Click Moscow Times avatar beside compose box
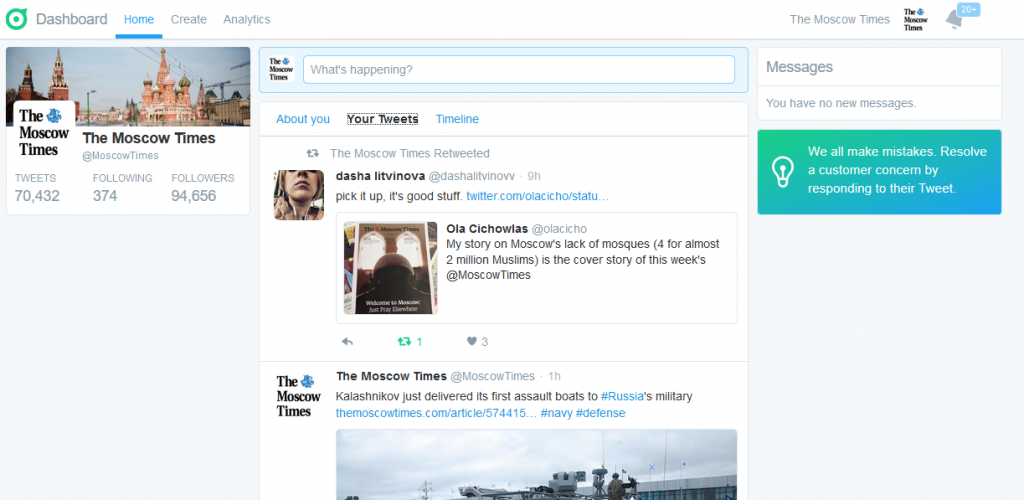 281,69
